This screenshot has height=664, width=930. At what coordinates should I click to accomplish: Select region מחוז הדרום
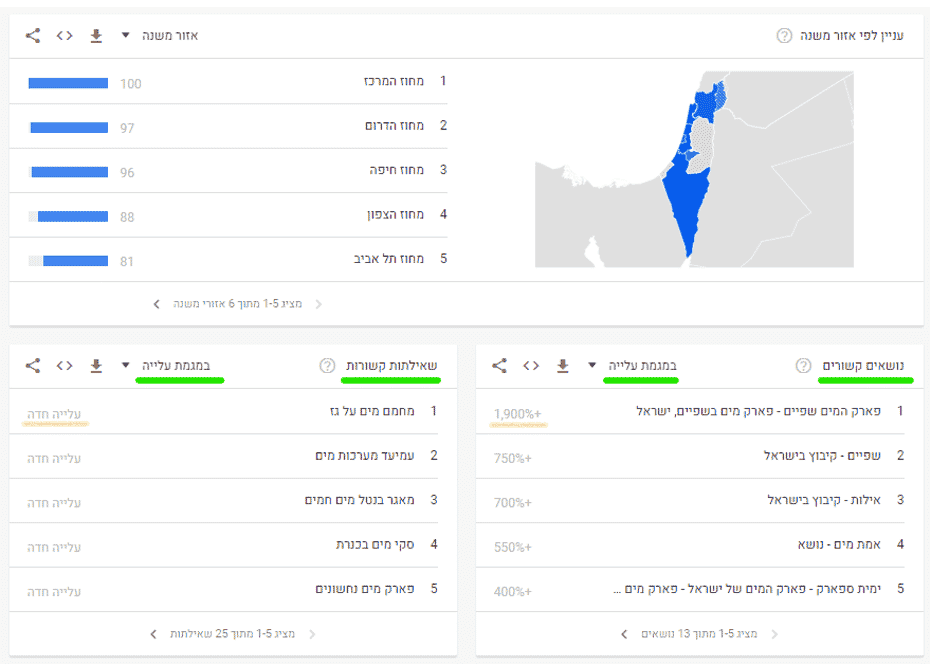click(x=394, y=126)
